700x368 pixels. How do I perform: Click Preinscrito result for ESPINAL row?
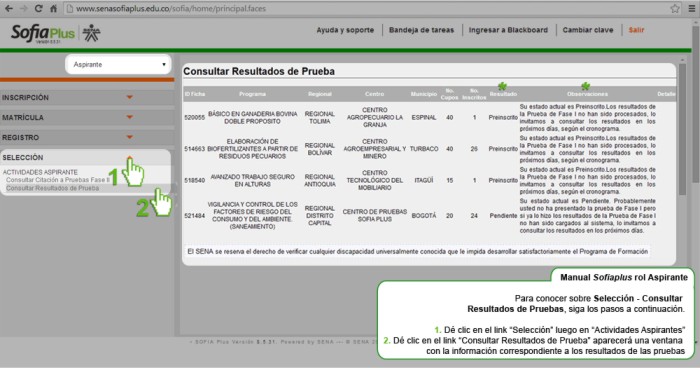click(503, 117)
